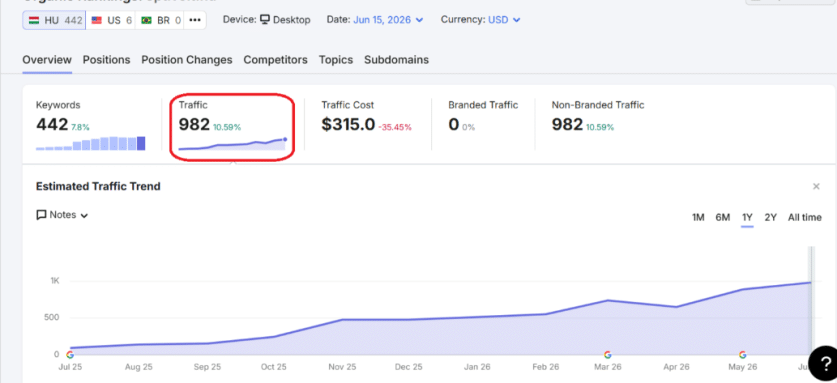Click the Traffic sparkline mini chart
Image resolution: width=837 pixels, height=383 pixels.
click(232, 144)
